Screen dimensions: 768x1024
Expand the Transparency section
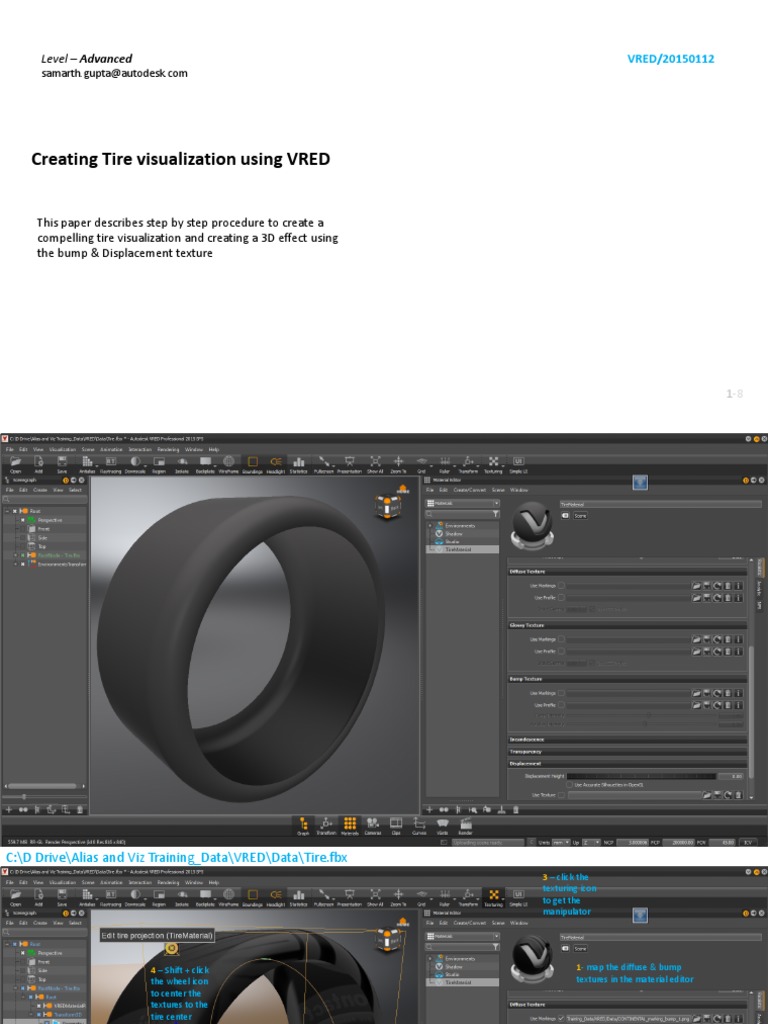pyautogui.click(x=627, y=751)
